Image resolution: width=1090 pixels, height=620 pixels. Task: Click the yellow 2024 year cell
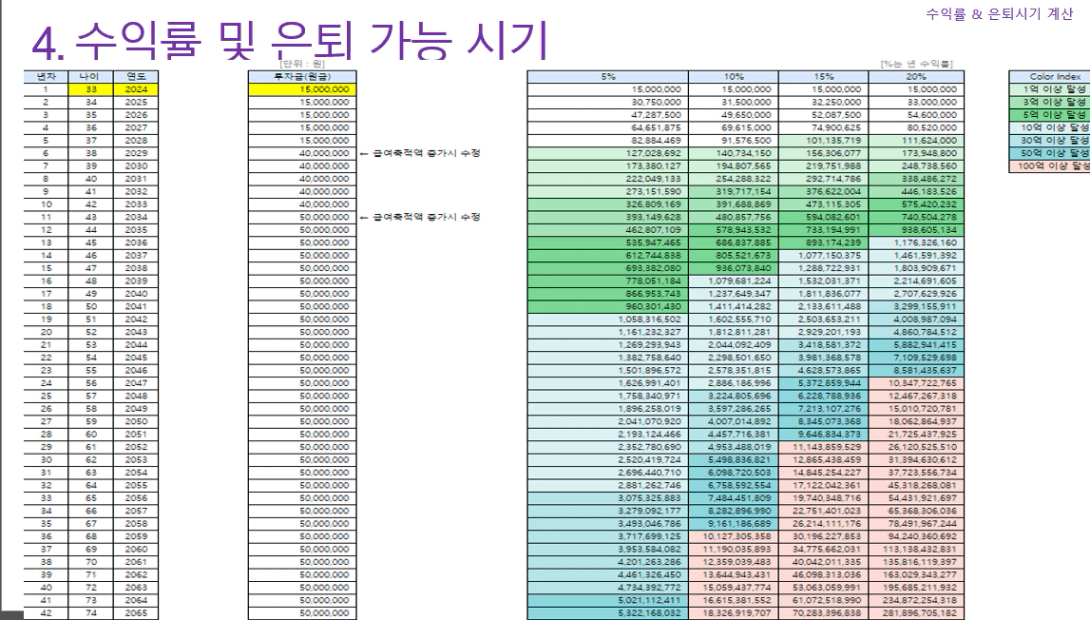[x=136, y=90]
